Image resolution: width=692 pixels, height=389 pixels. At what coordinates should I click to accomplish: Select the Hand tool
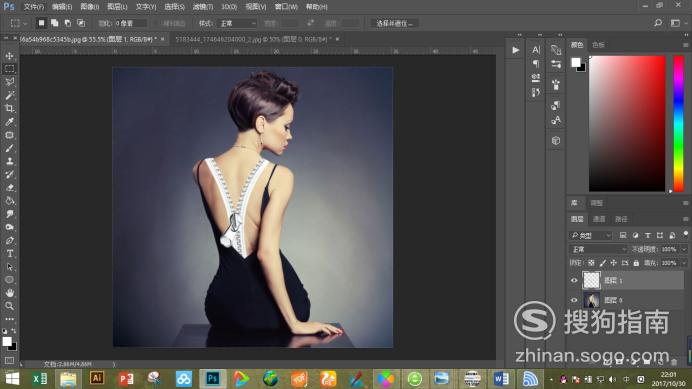(9, 293)
